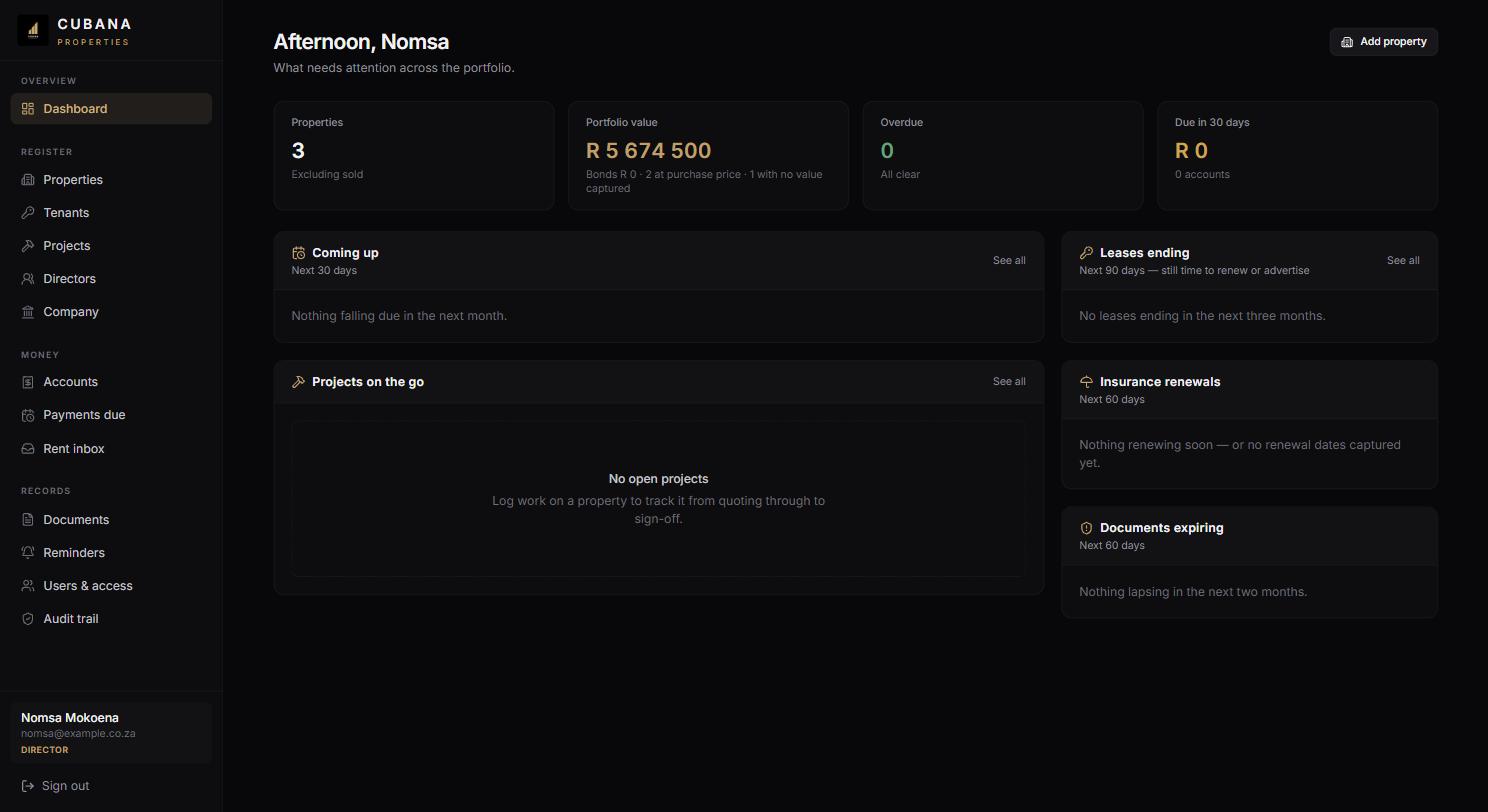Image resolution: width=1488 pixels, height=812 pixels.
Task: Click the No open projects message
Action: tap(658, 479)
